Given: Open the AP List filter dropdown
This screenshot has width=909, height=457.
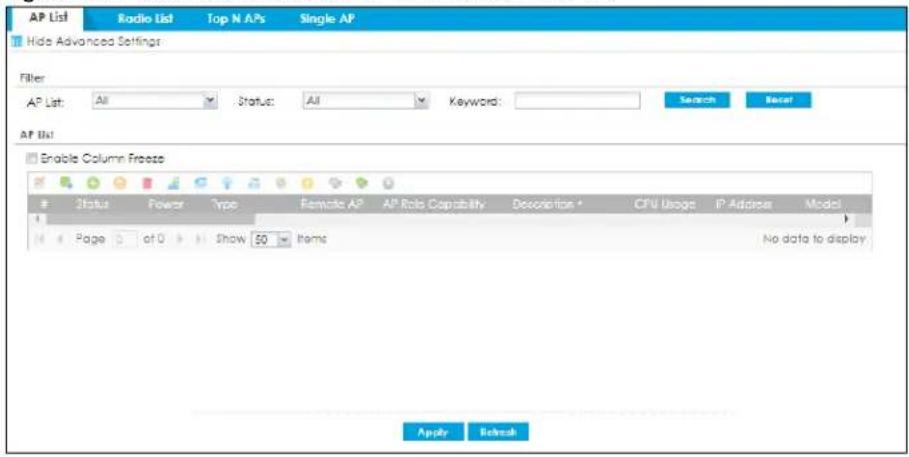Looking at the screenshot, I should click(155, 101).
